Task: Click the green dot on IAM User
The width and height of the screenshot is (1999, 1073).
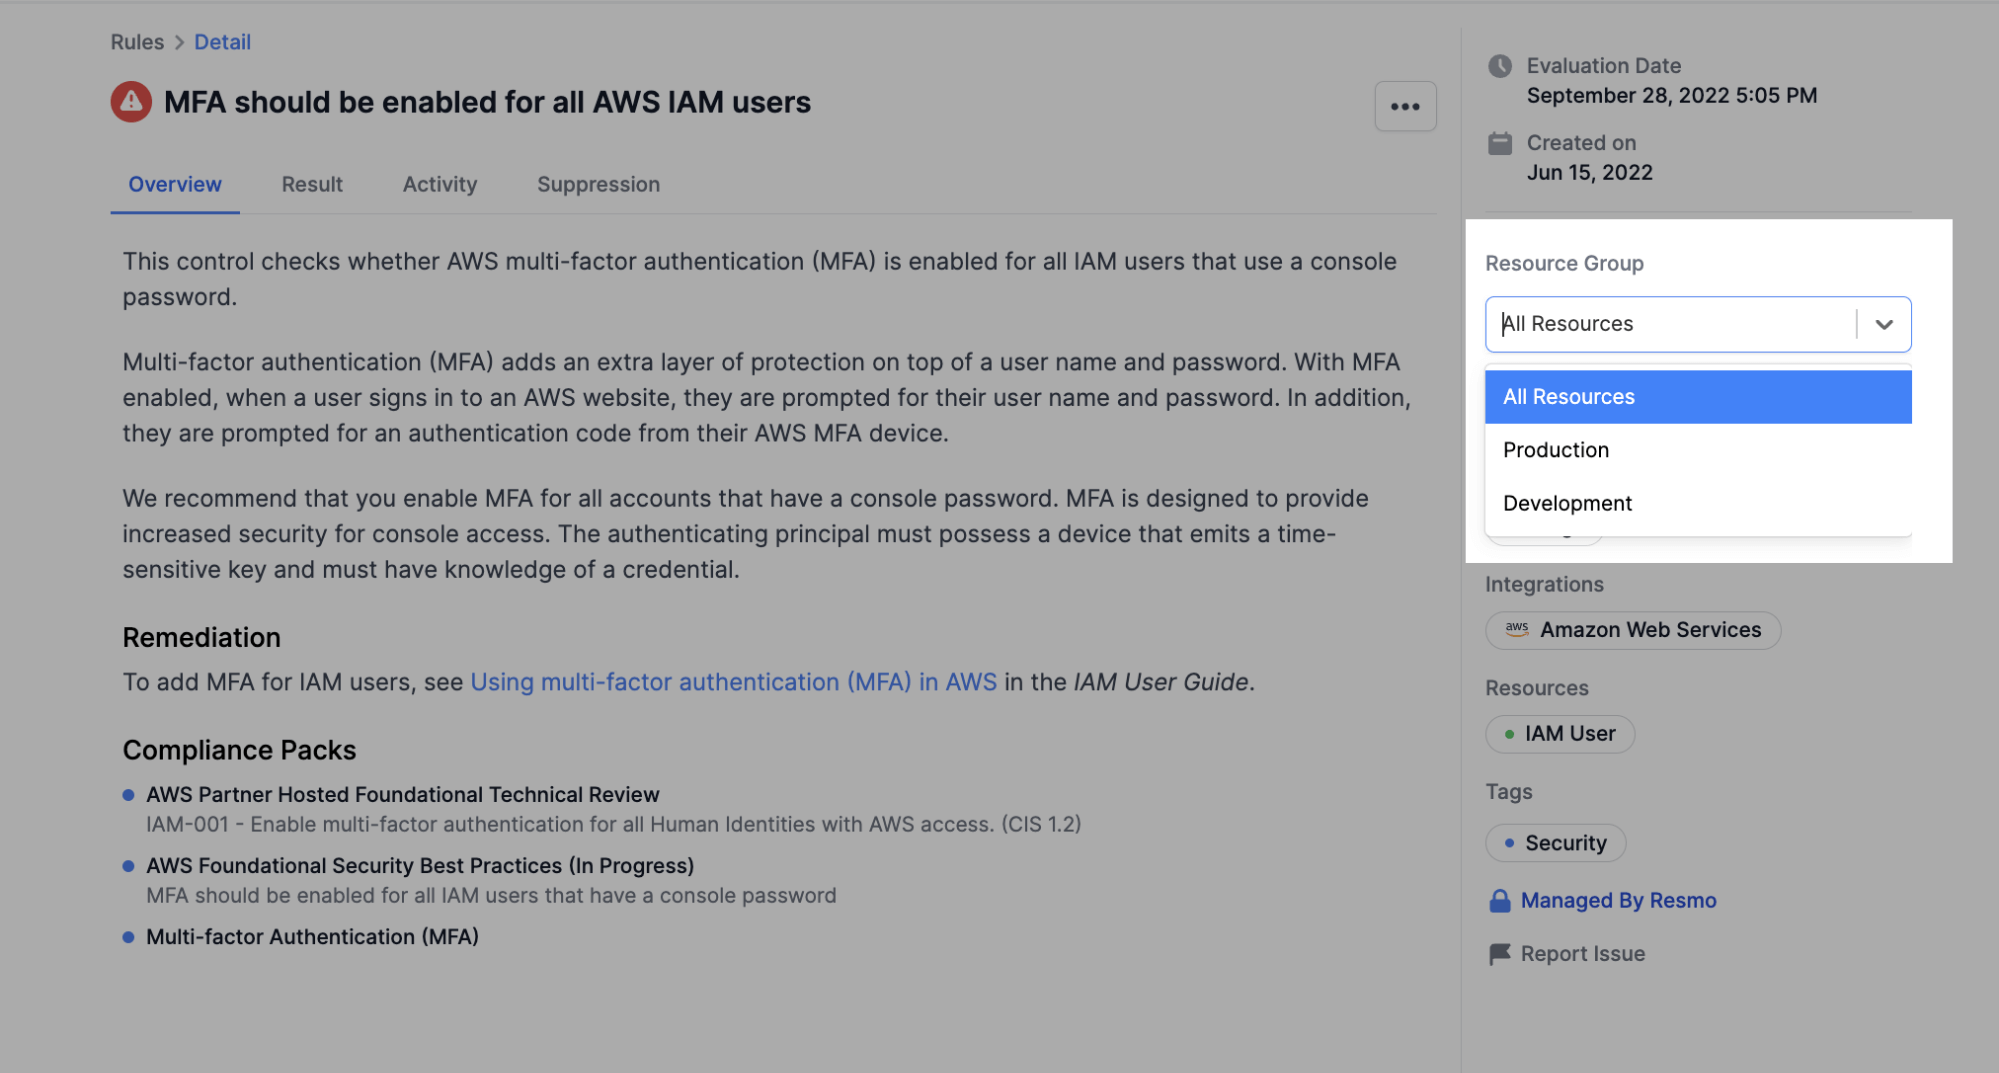Action: [x=1509, y=734]
